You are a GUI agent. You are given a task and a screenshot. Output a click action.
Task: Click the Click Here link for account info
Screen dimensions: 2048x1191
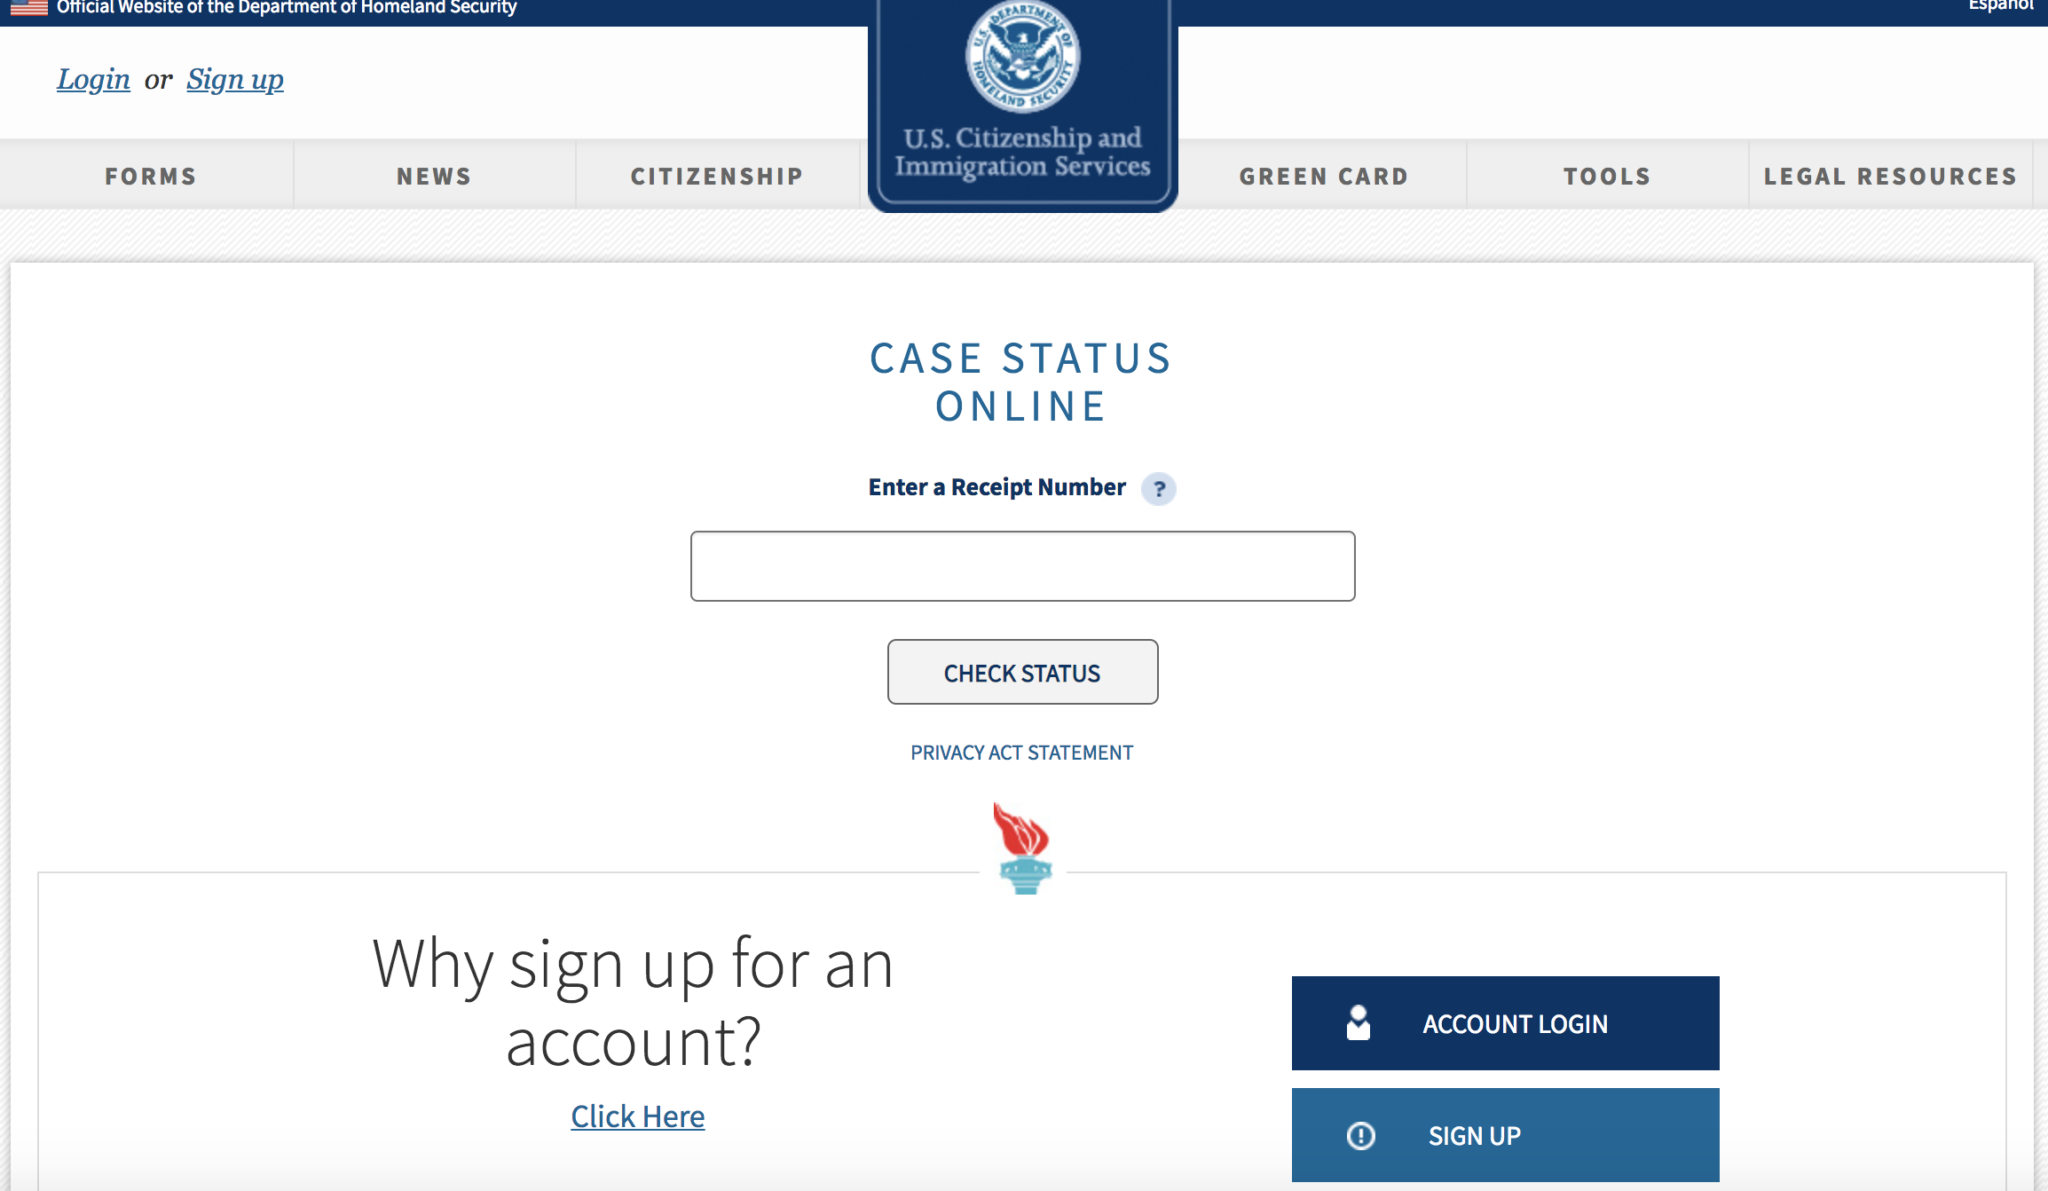point(636,1114)
